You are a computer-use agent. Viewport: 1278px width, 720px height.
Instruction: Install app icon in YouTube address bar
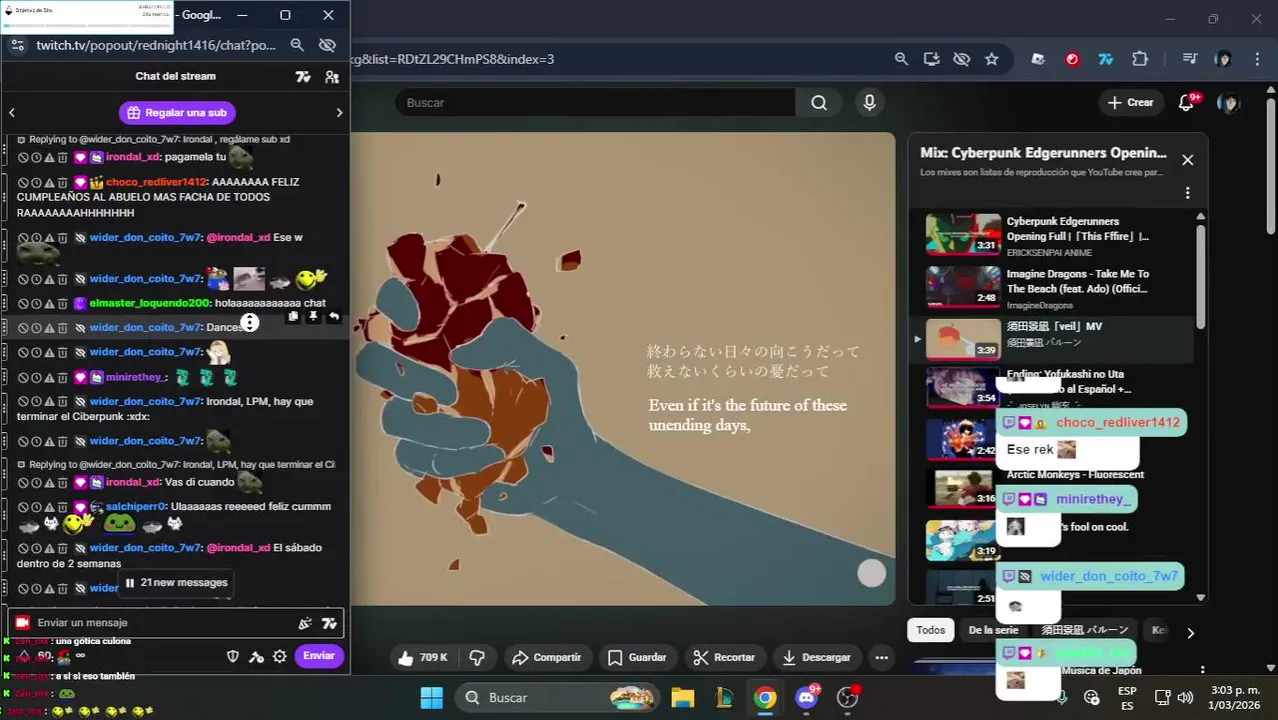931,59
